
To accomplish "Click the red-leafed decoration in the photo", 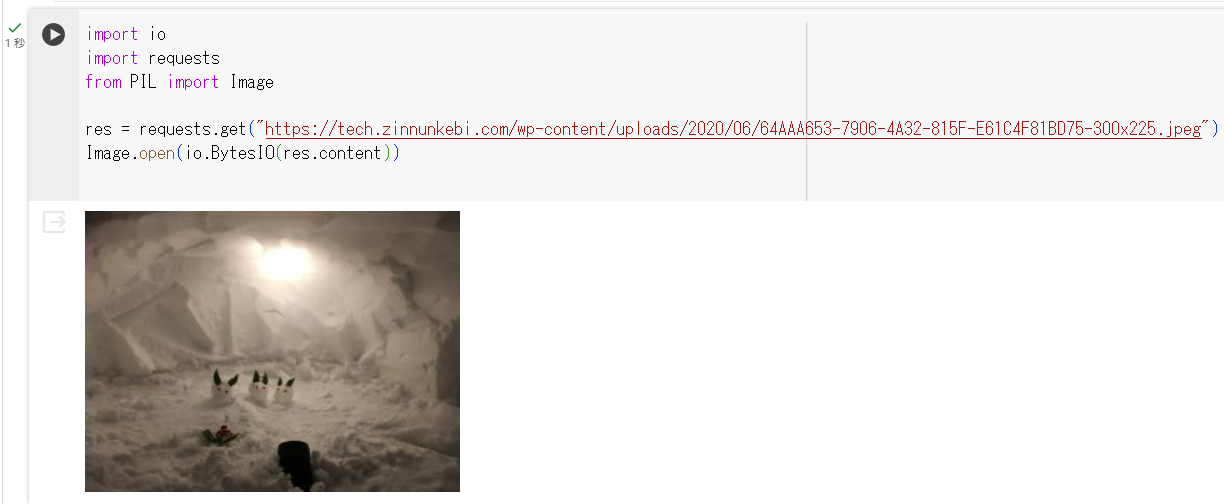I will click(x=222, y=435).
